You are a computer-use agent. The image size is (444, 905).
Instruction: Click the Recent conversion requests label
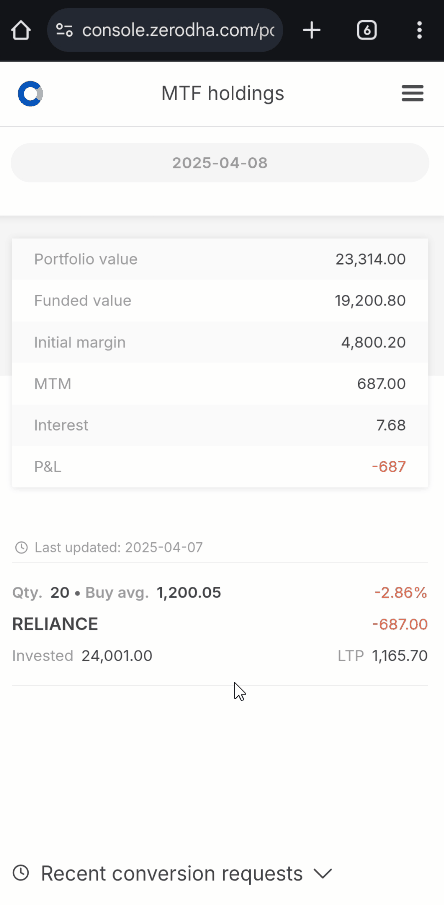point(171,873)
